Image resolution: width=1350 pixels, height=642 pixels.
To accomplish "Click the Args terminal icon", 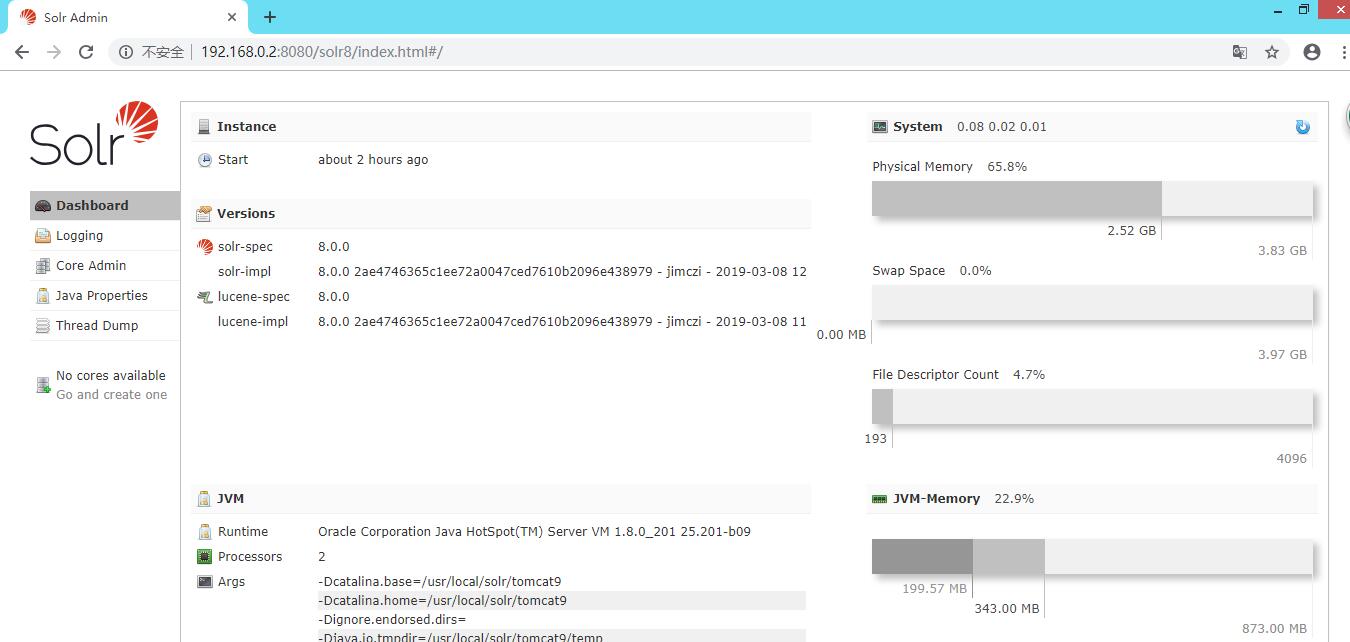I will [204, 582].
